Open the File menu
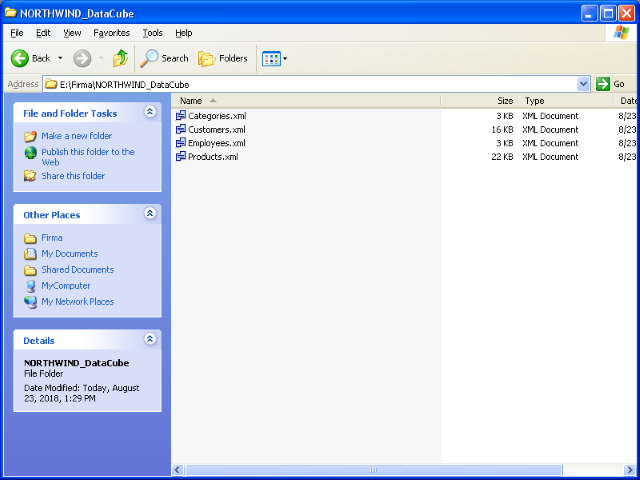The height and width of the screenshot is (480, 640). click(17, 33)
